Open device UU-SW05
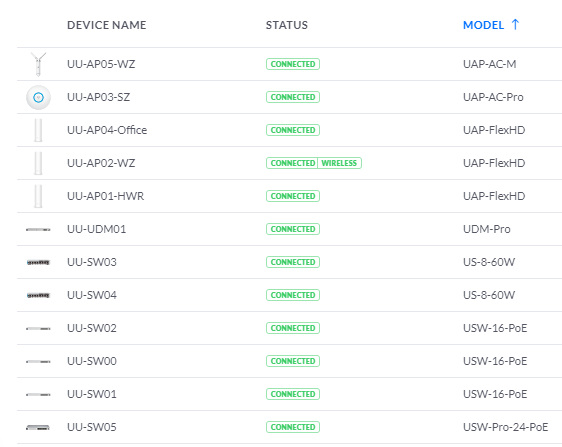Image resolution: width=562 pixels, height=447 pixels. click(x=92, y=427)
